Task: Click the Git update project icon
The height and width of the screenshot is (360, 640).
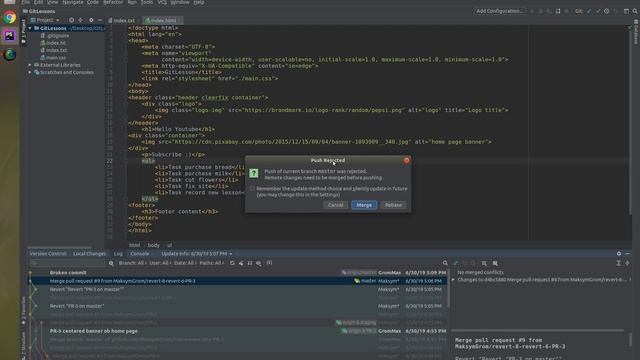Action: click(x=589, y=11)
